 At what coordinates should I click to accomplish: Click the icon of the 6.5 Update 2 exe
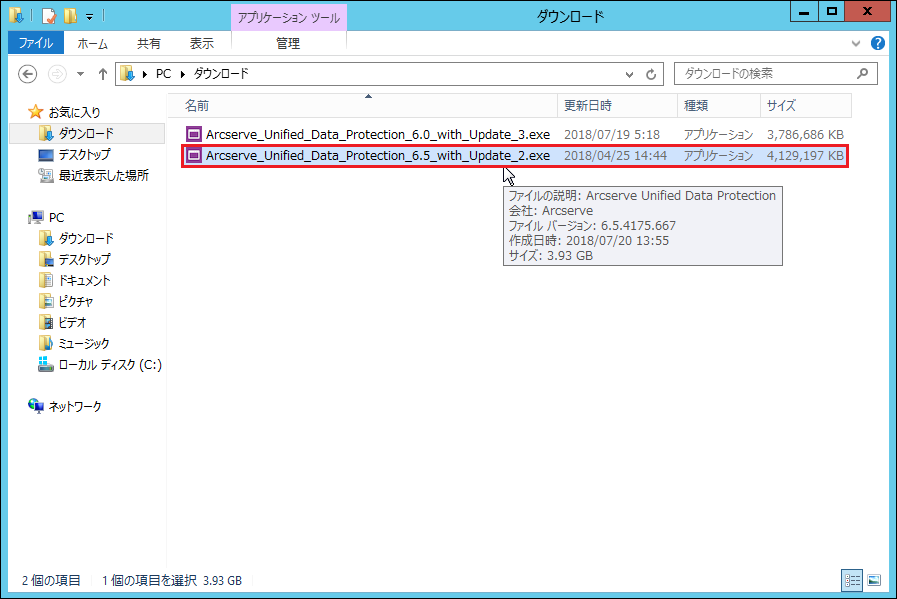(194, 155)
